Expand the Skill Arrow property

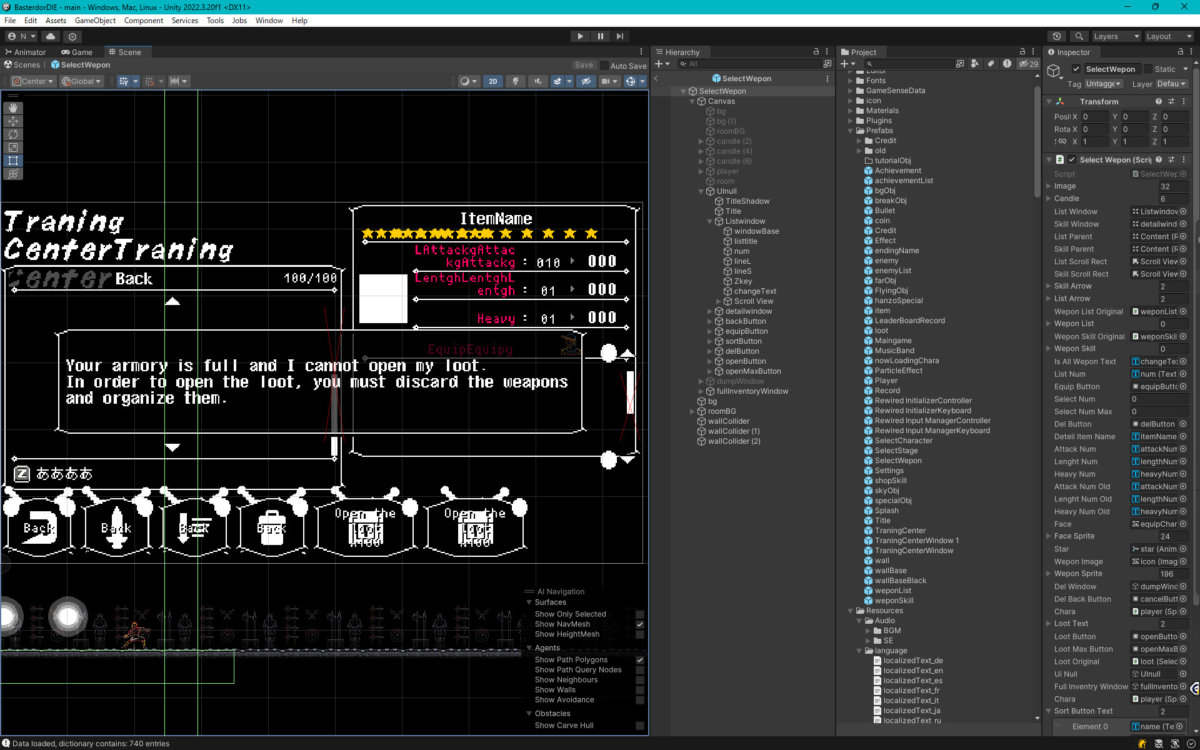pos(1049,286)
